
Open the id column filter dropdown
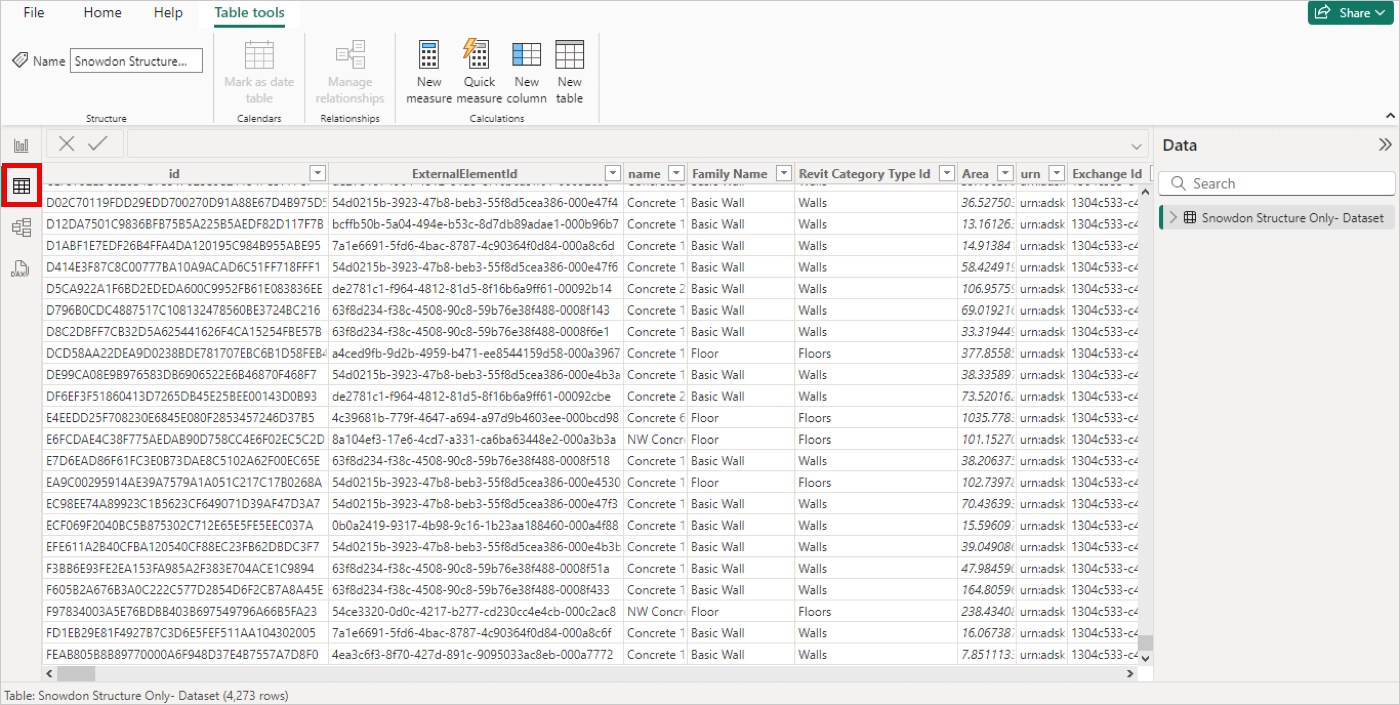click(318, 173)
